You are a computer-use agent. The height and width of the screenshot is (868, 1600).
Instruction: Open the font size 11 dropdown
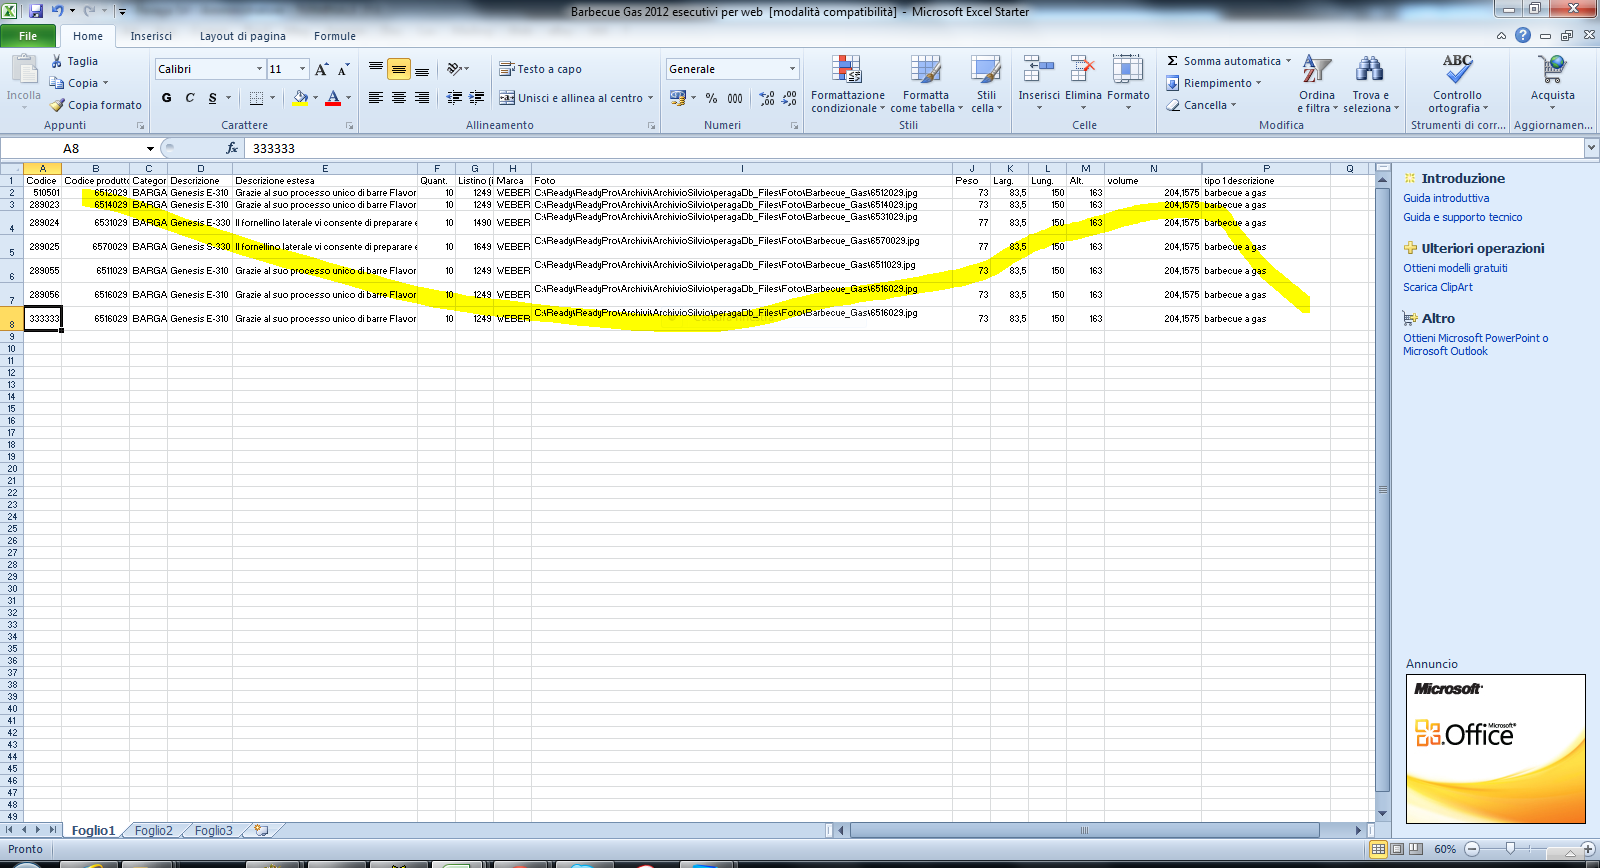pyautogui.click(x=303, y=69)
